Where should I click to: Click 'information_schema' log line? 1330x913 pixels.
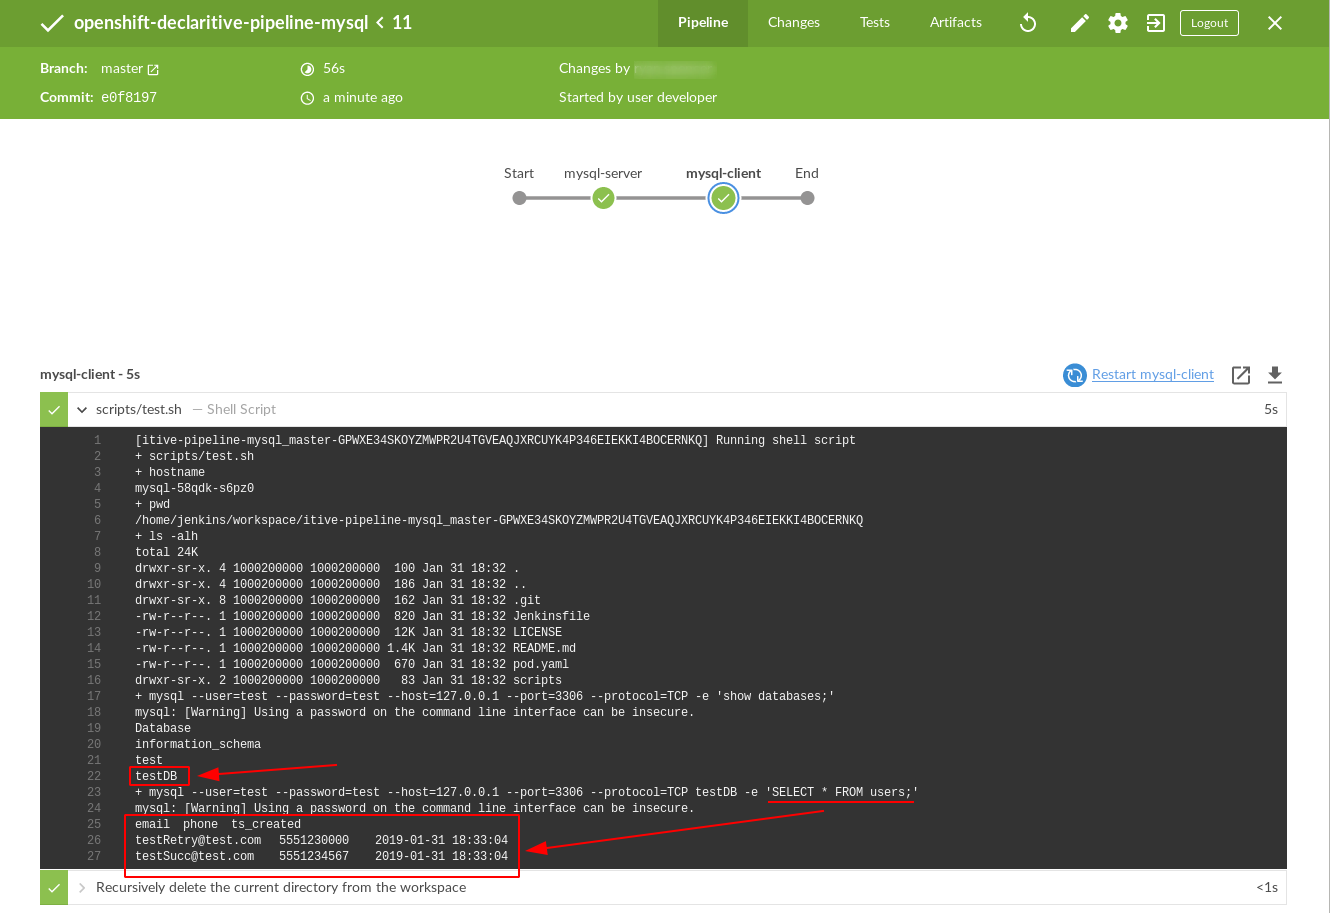[198, 744]
